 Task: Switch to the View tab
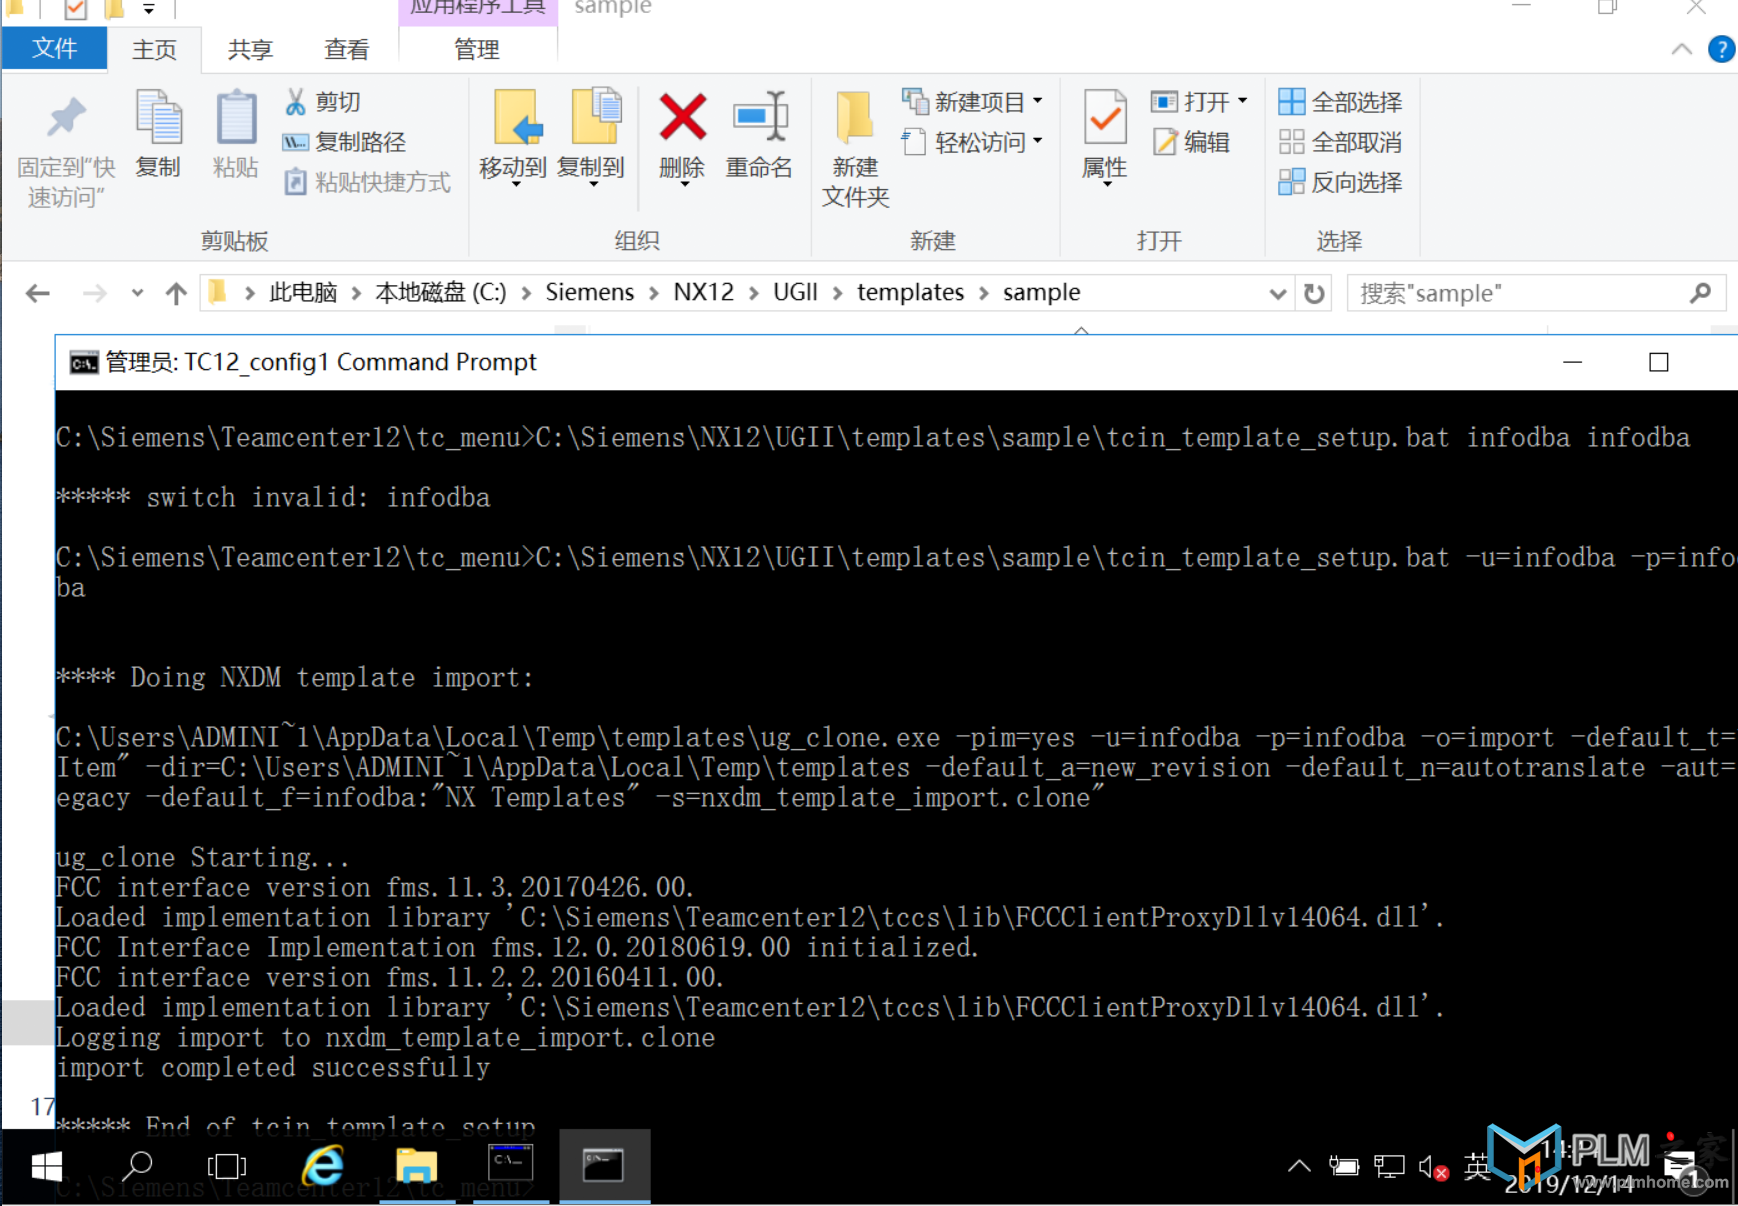(347, 50)
